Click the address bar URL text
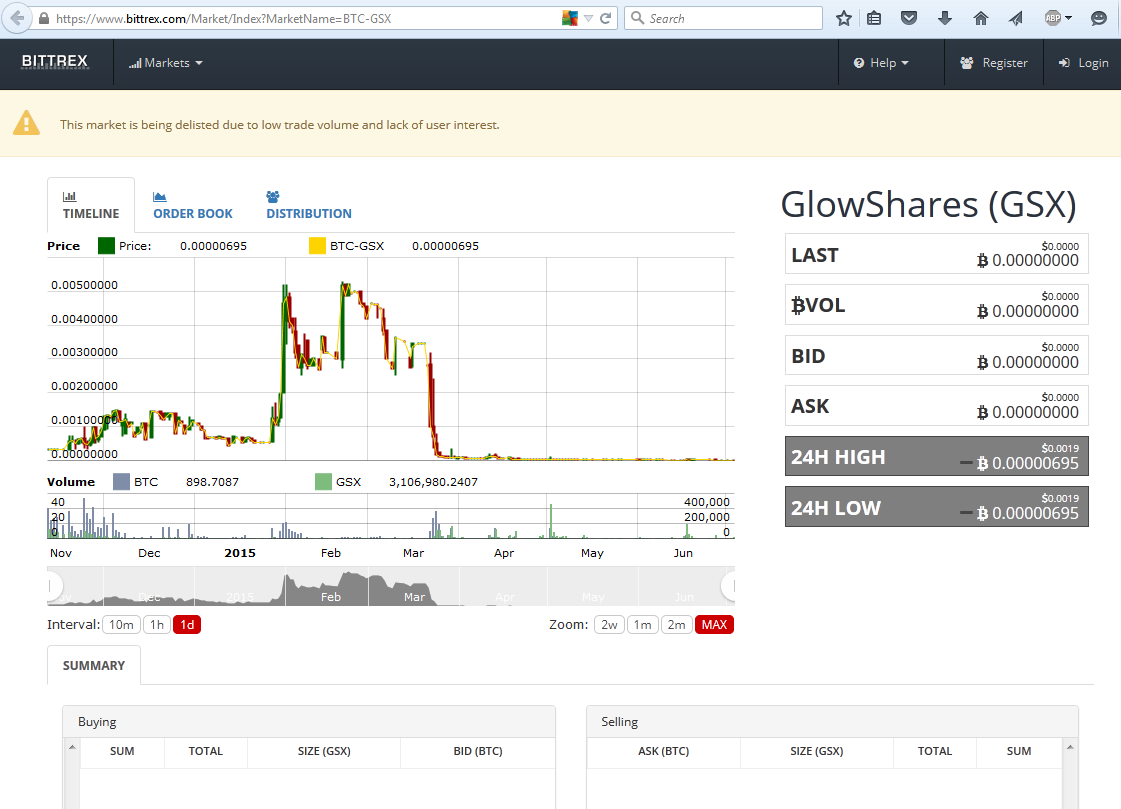1121x809 pixels. point(223,19)
